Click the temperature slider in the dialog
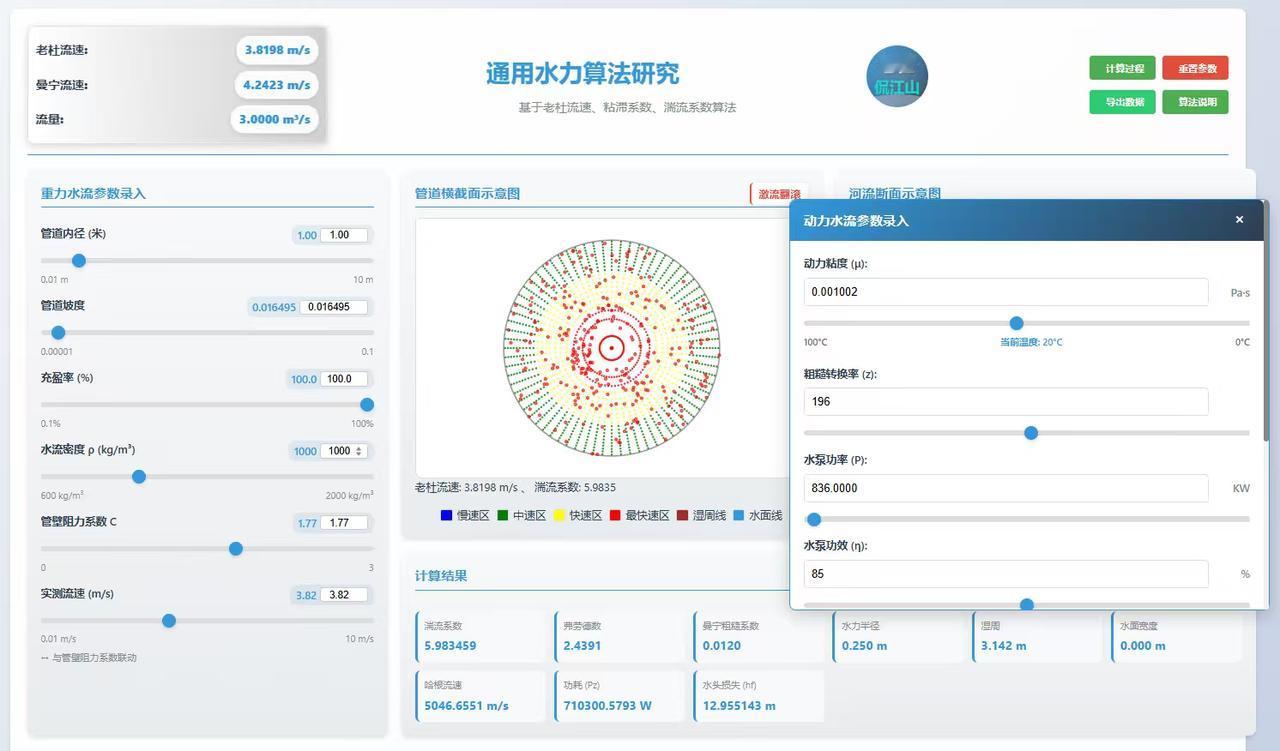 1016,323
